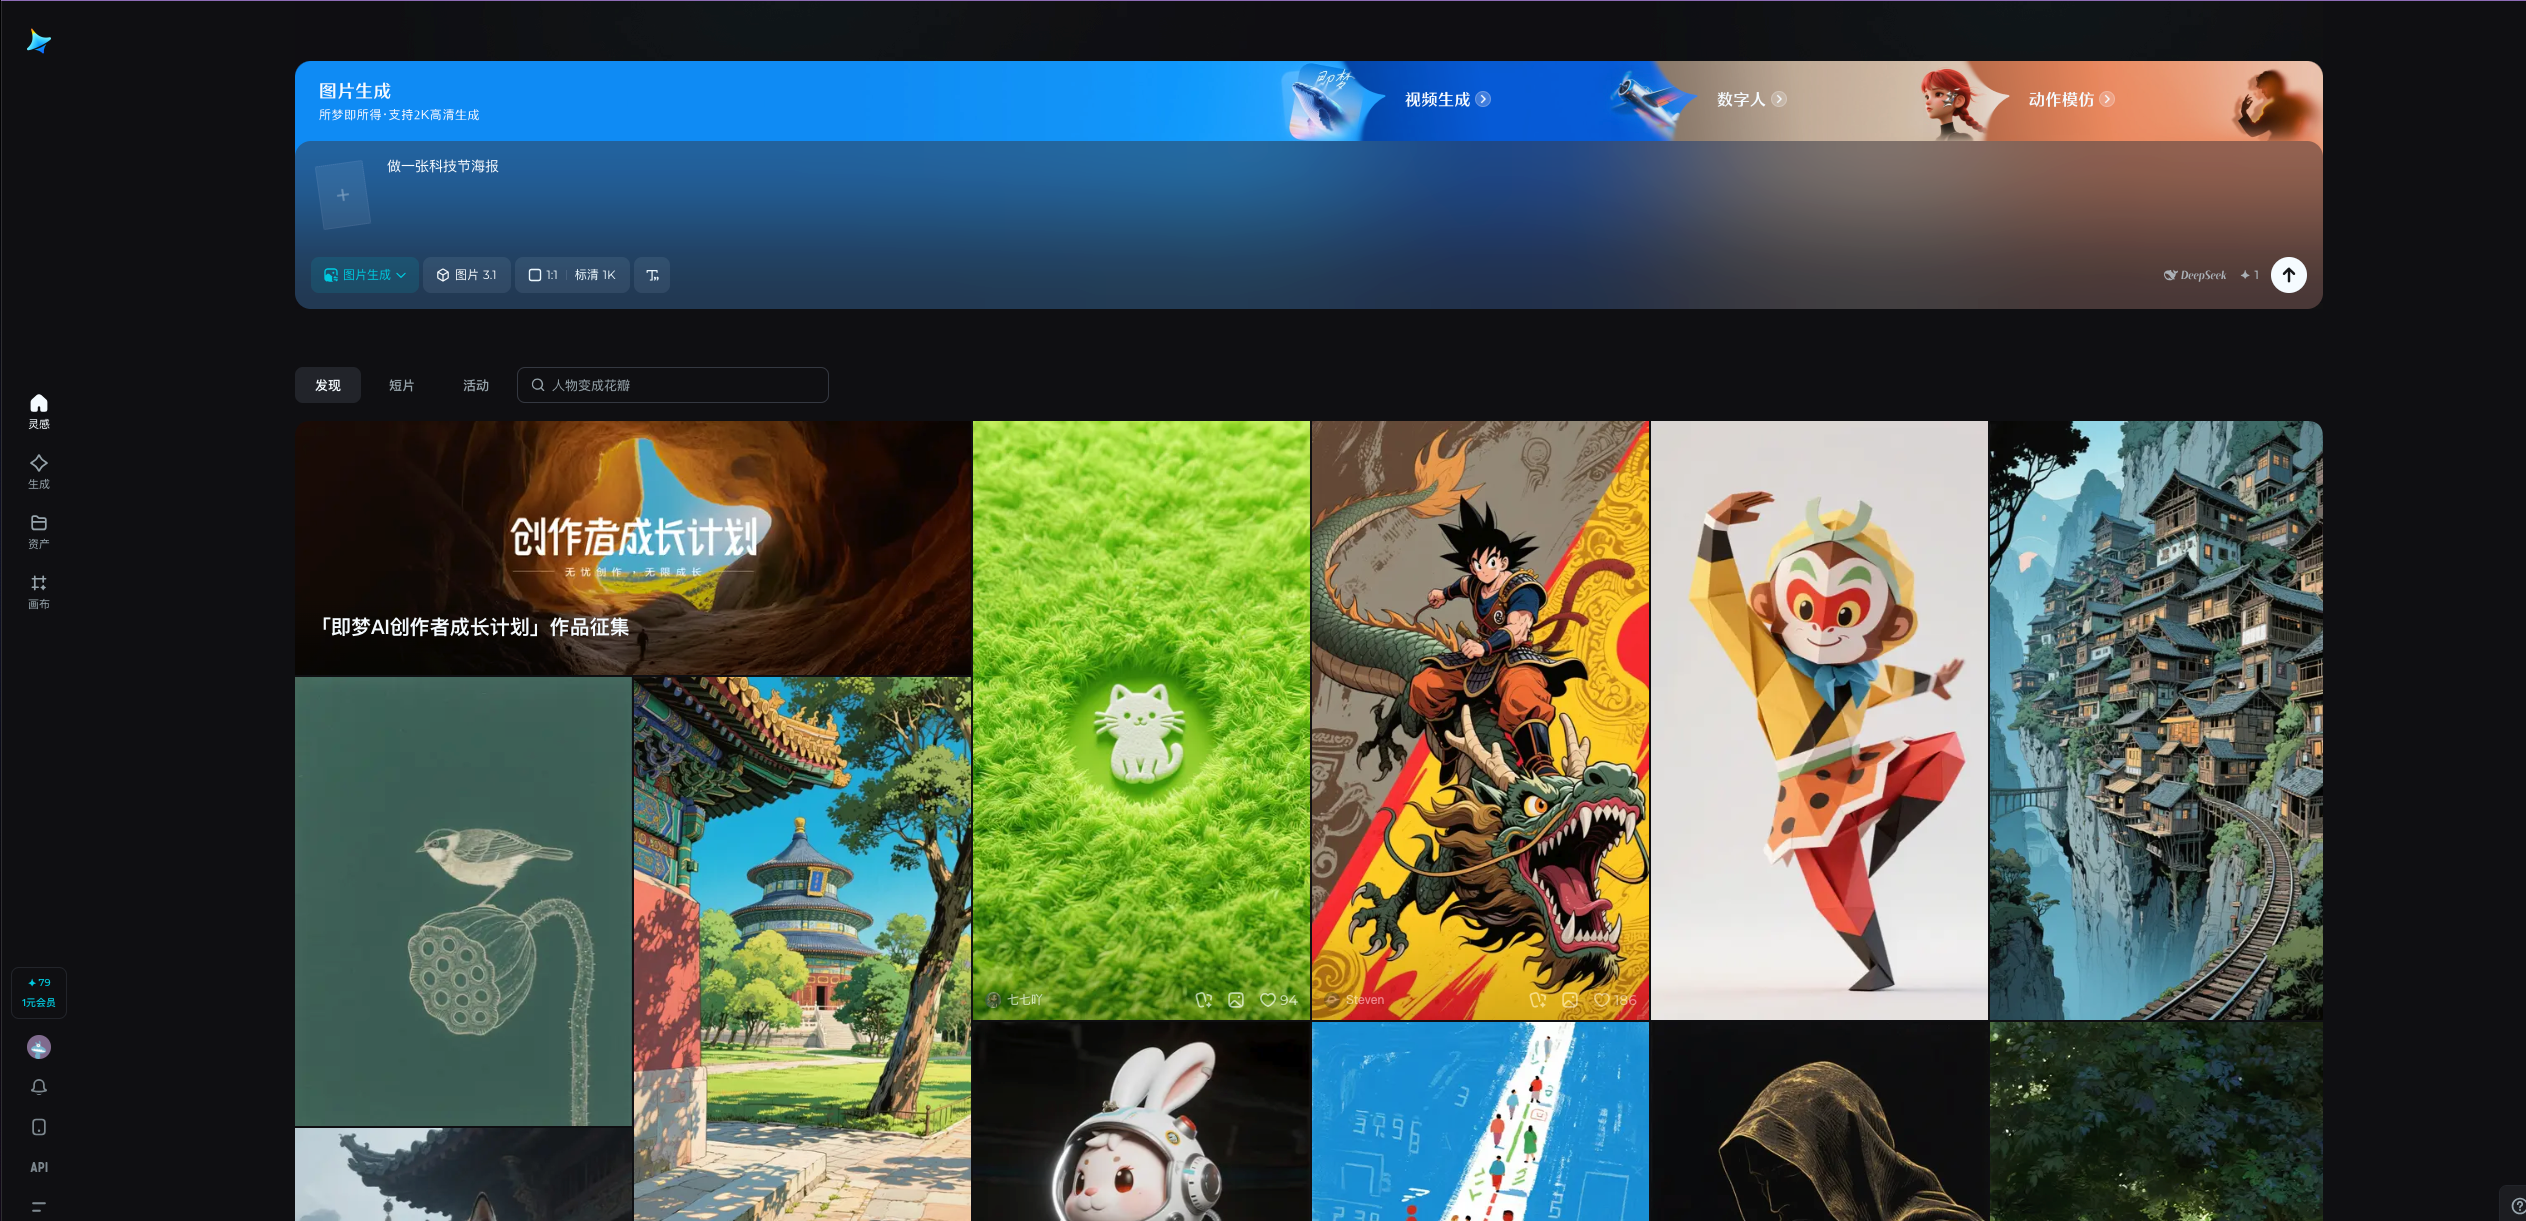Open the Goku riding dragon artwork

coord(1480,720)
